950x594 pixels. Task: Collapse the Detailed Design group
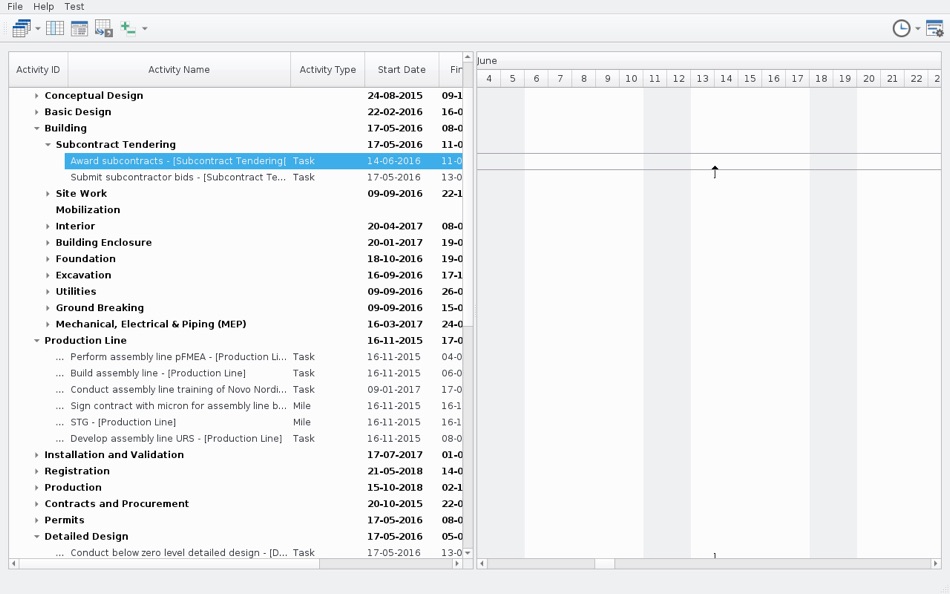[36, 536]
